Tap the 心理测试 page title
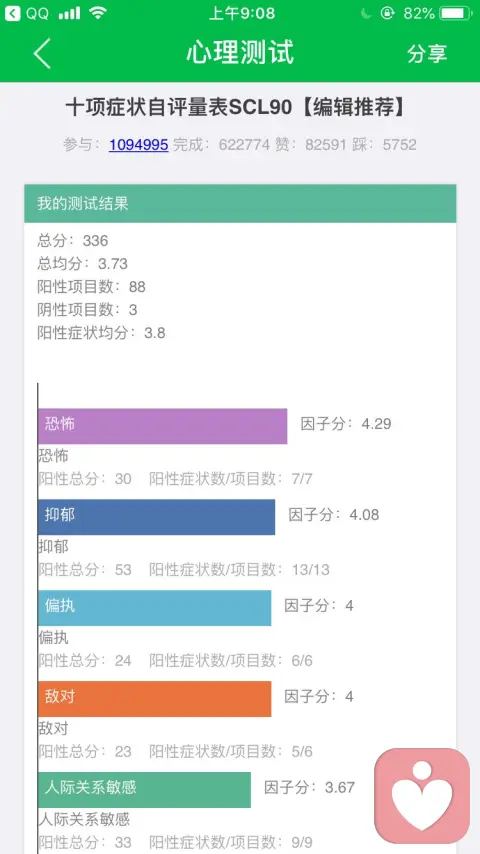The image size is (480, 854). pos(240,53)
